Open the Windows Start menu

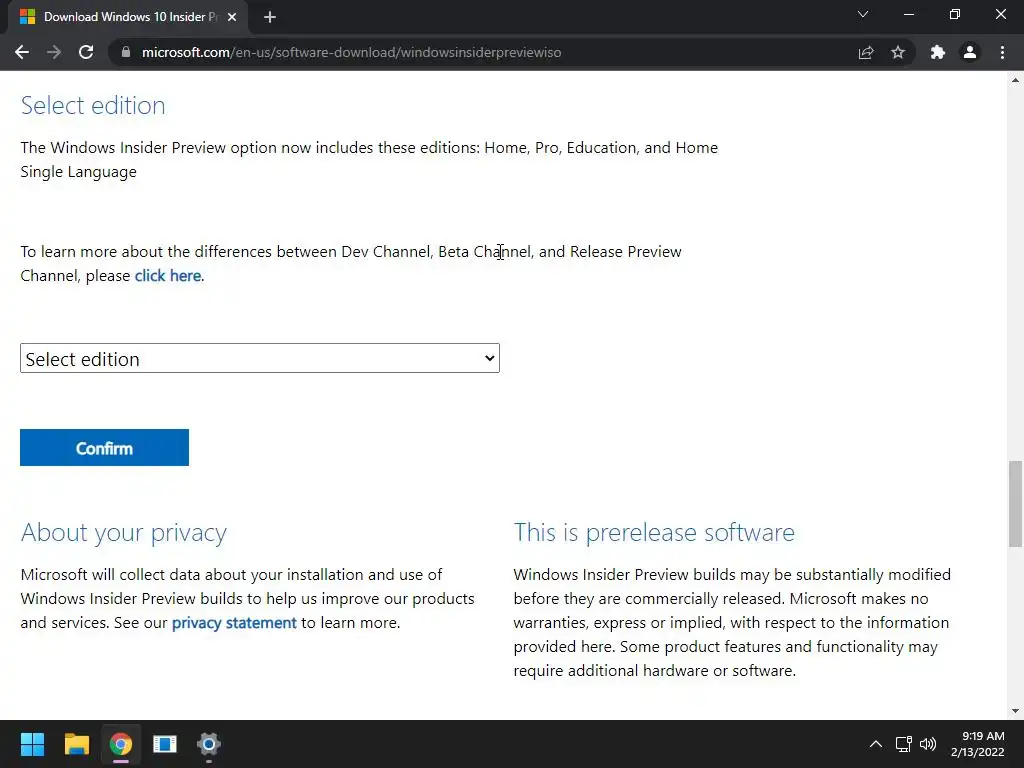click(x=32, y=744)
